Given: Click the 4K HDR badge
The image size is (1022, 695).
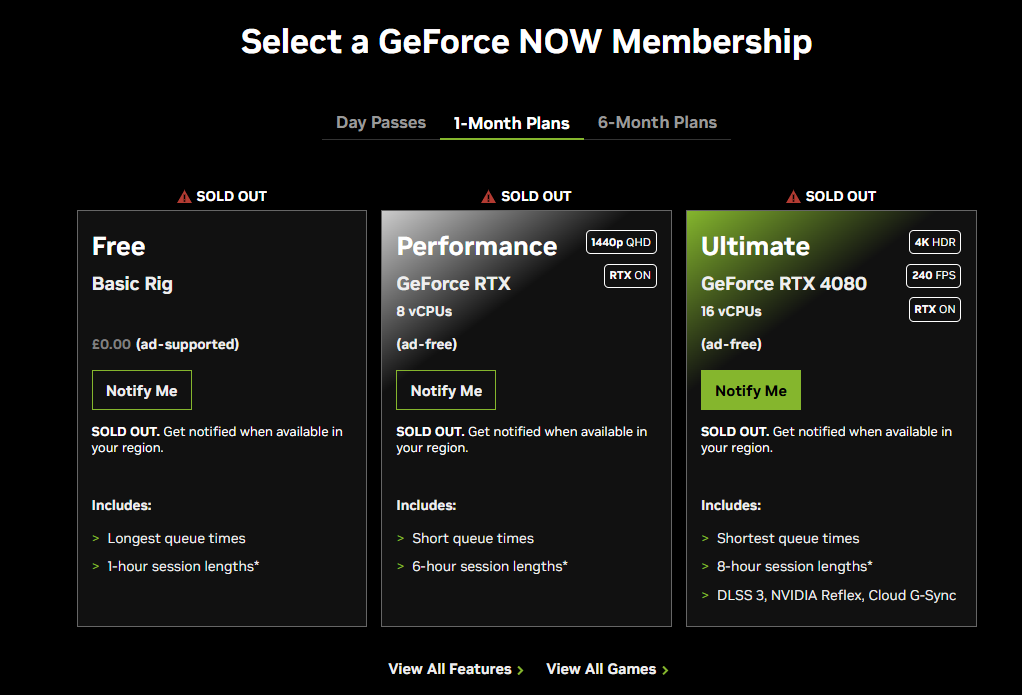Looking at the screenshot, I should click(934, 243).
